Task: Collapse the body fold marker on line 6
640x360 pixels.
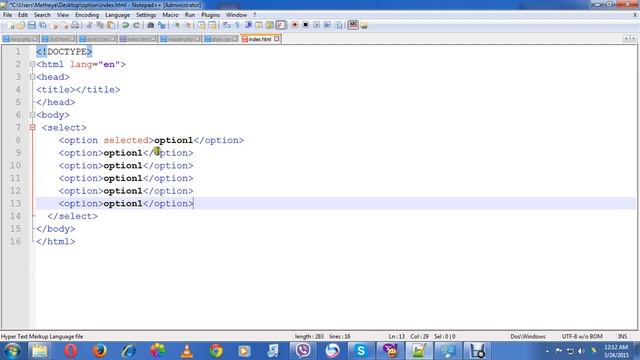Action: point(33,115)
